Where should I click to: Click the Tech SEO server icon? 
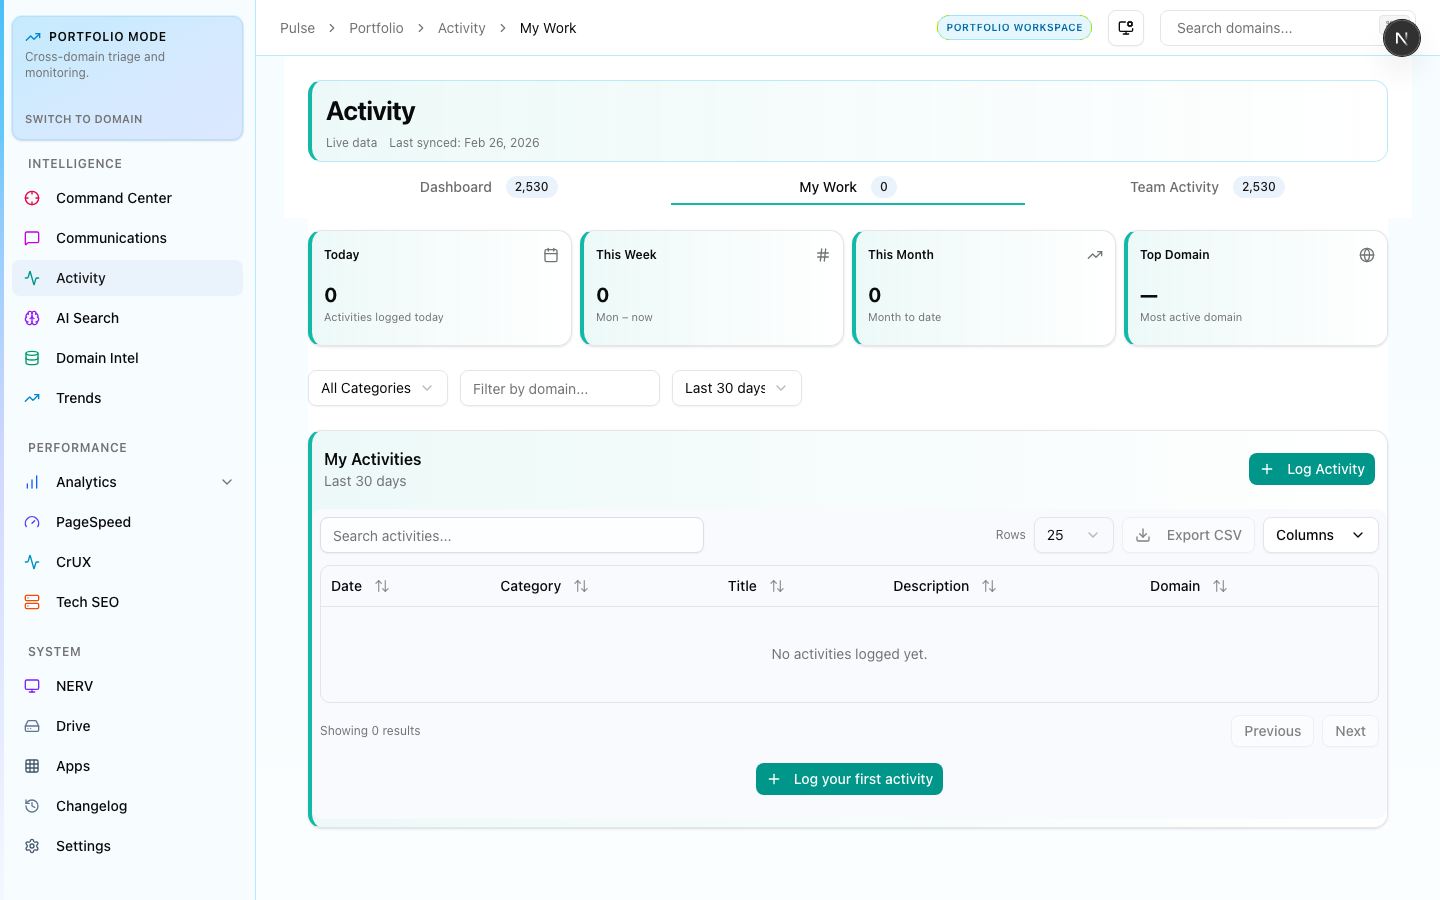(32, 602)
